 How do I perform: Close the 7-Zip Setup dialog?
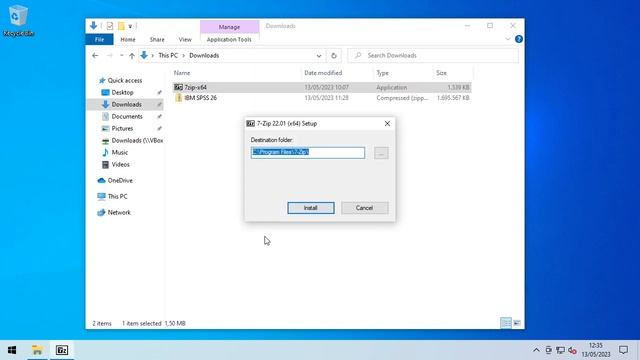tap(387, 123)
